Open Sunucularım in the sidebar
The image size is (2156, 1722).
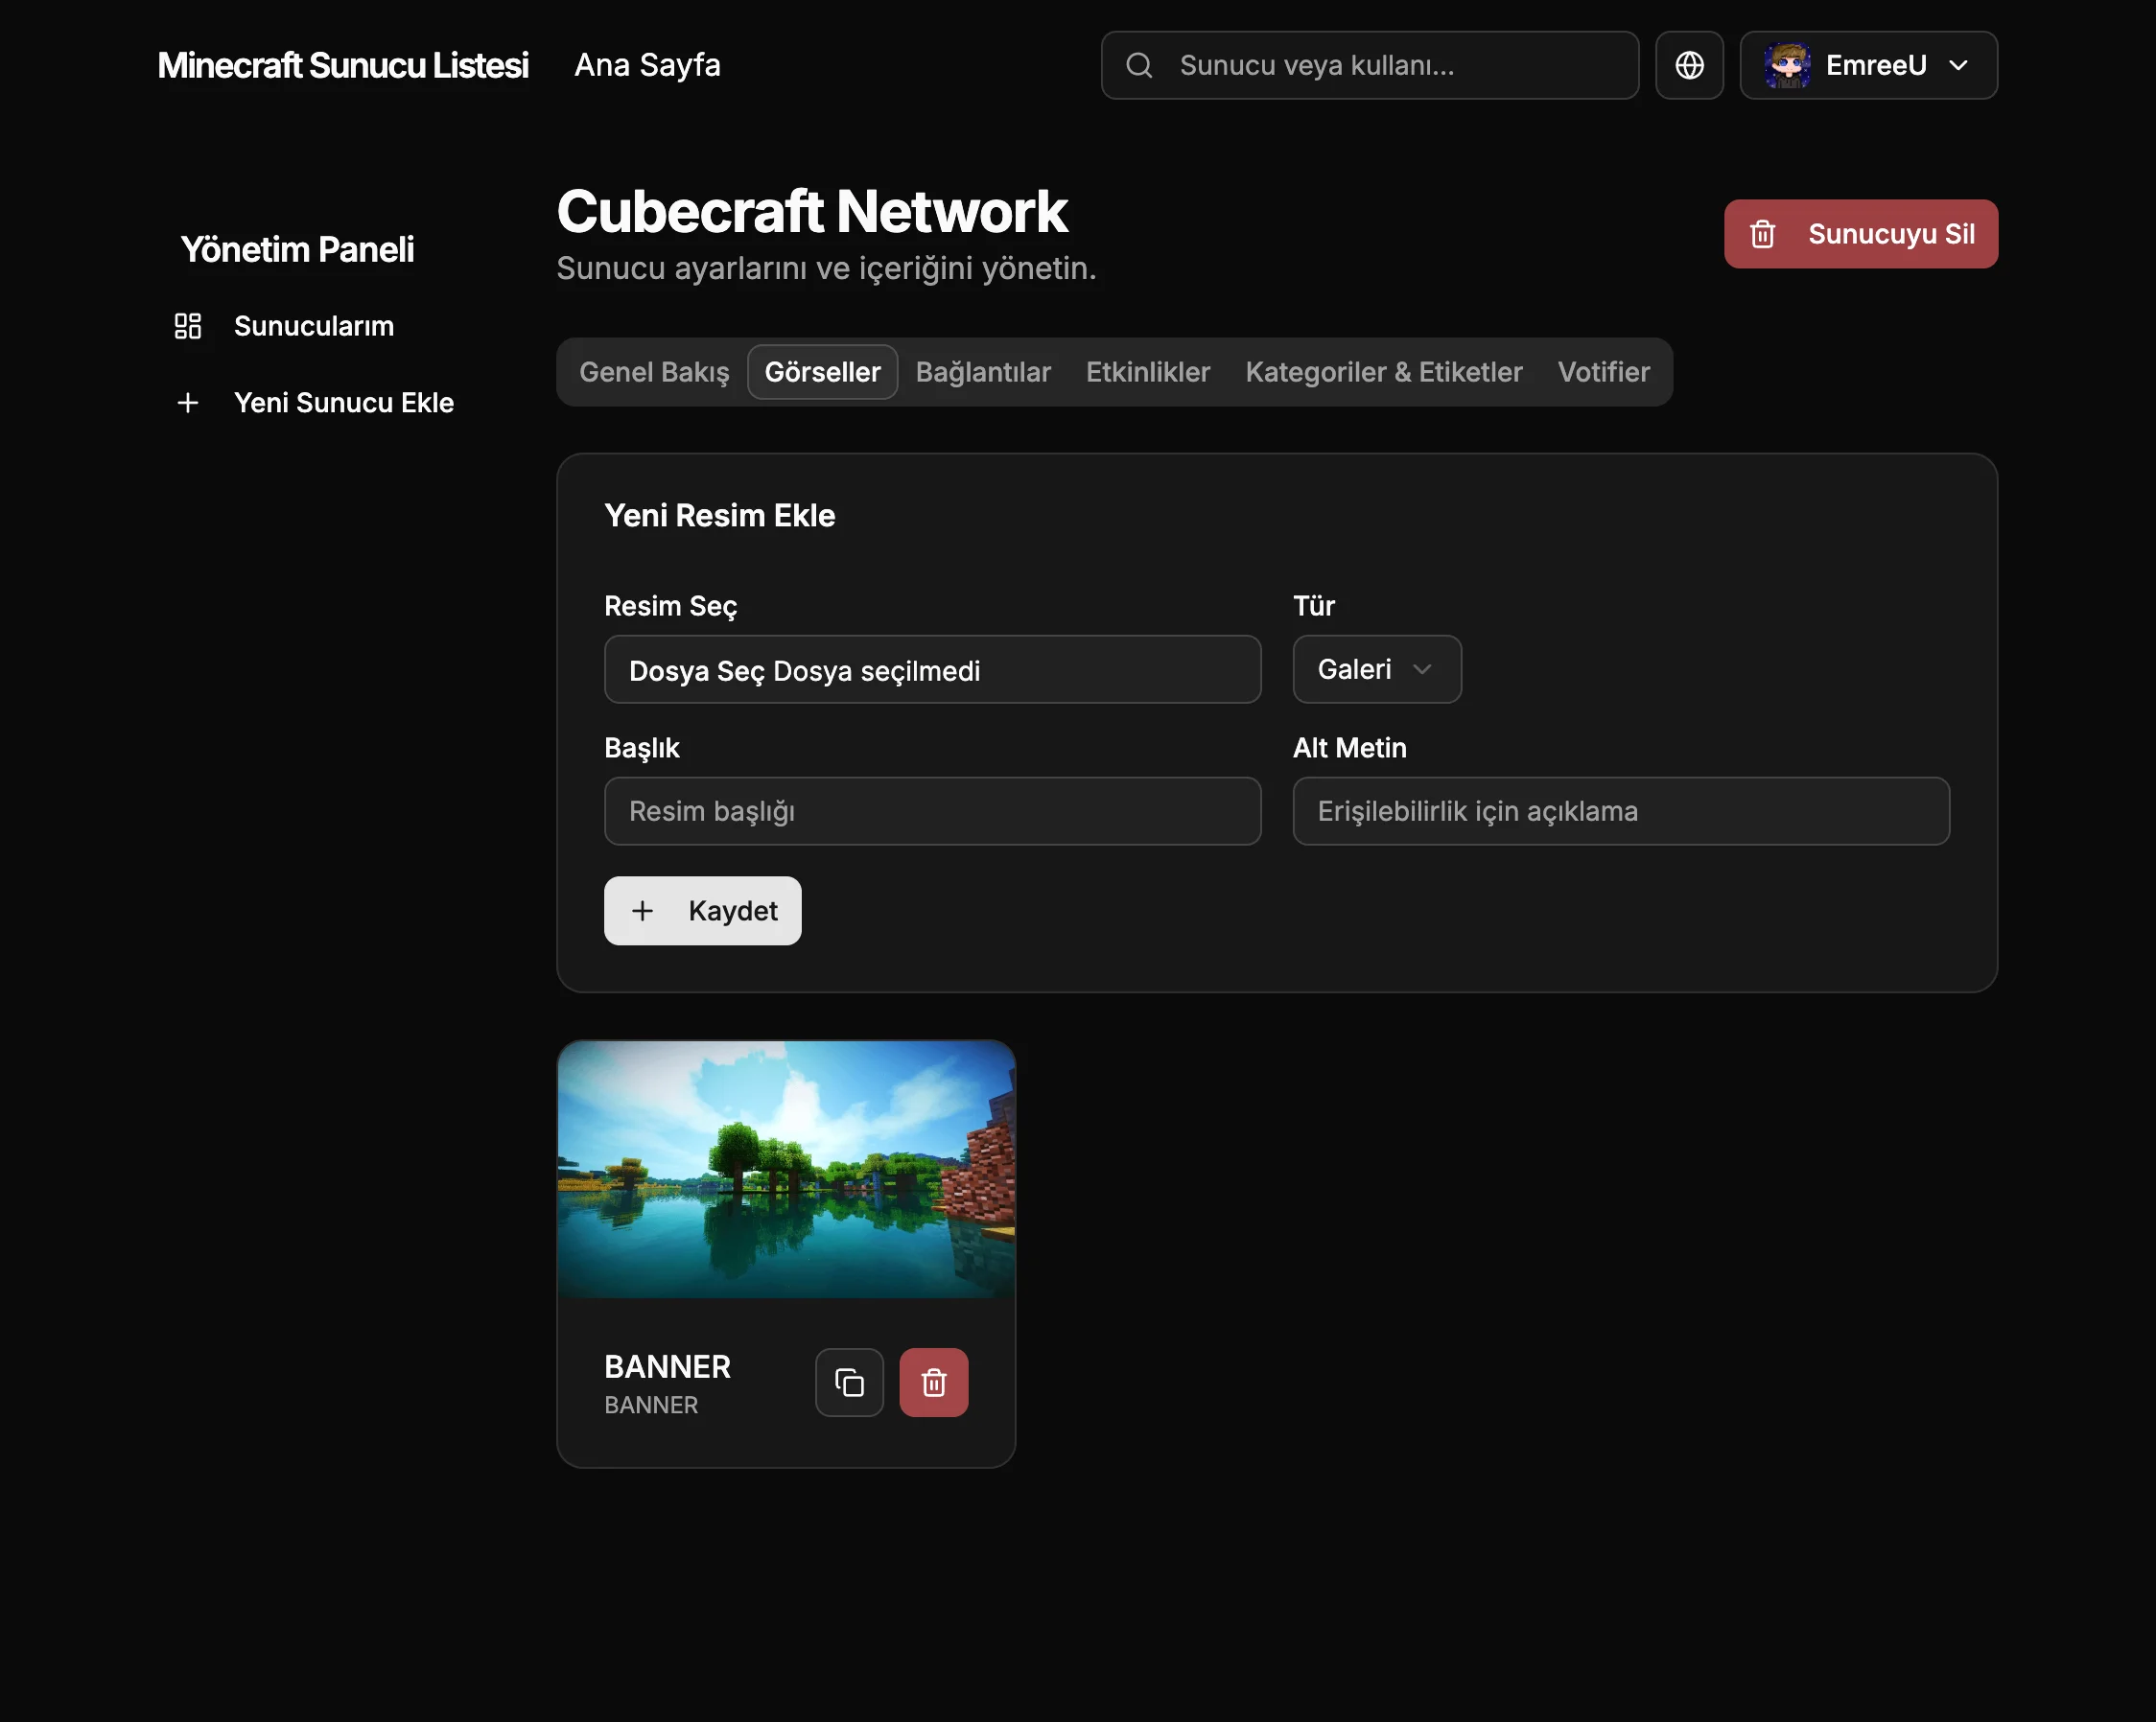[x=314, y=326]
